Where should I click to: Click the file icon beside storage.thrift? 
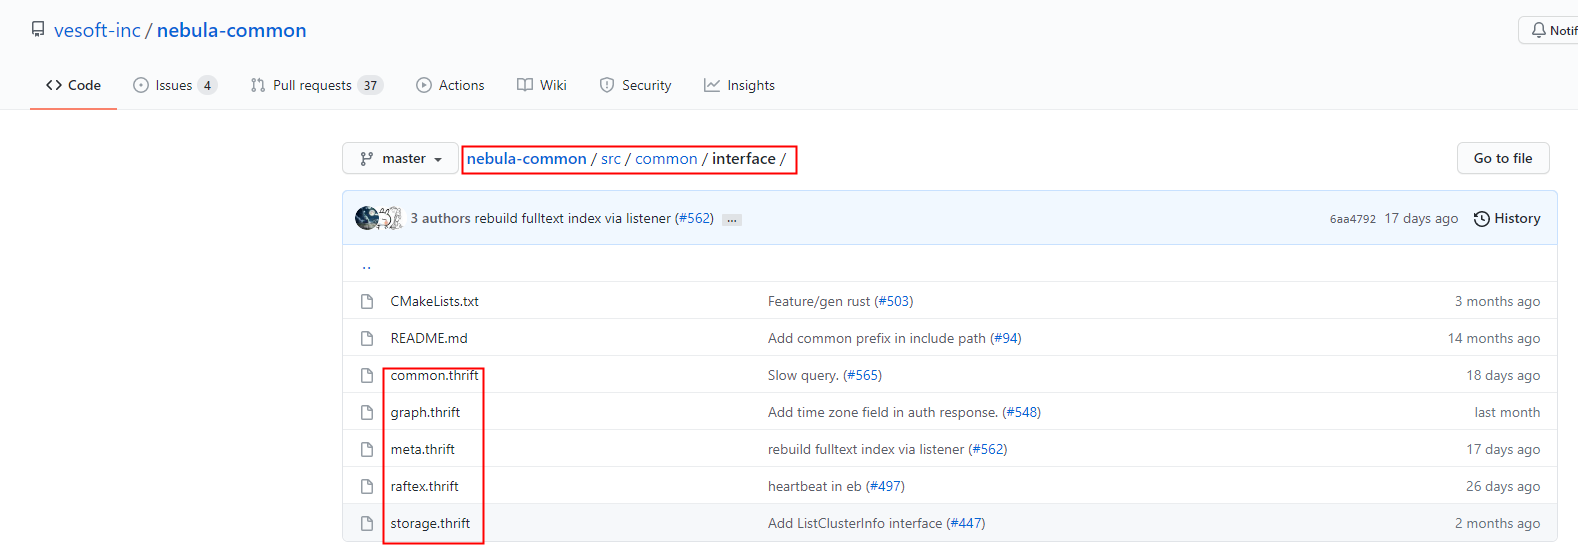(367, 523)
